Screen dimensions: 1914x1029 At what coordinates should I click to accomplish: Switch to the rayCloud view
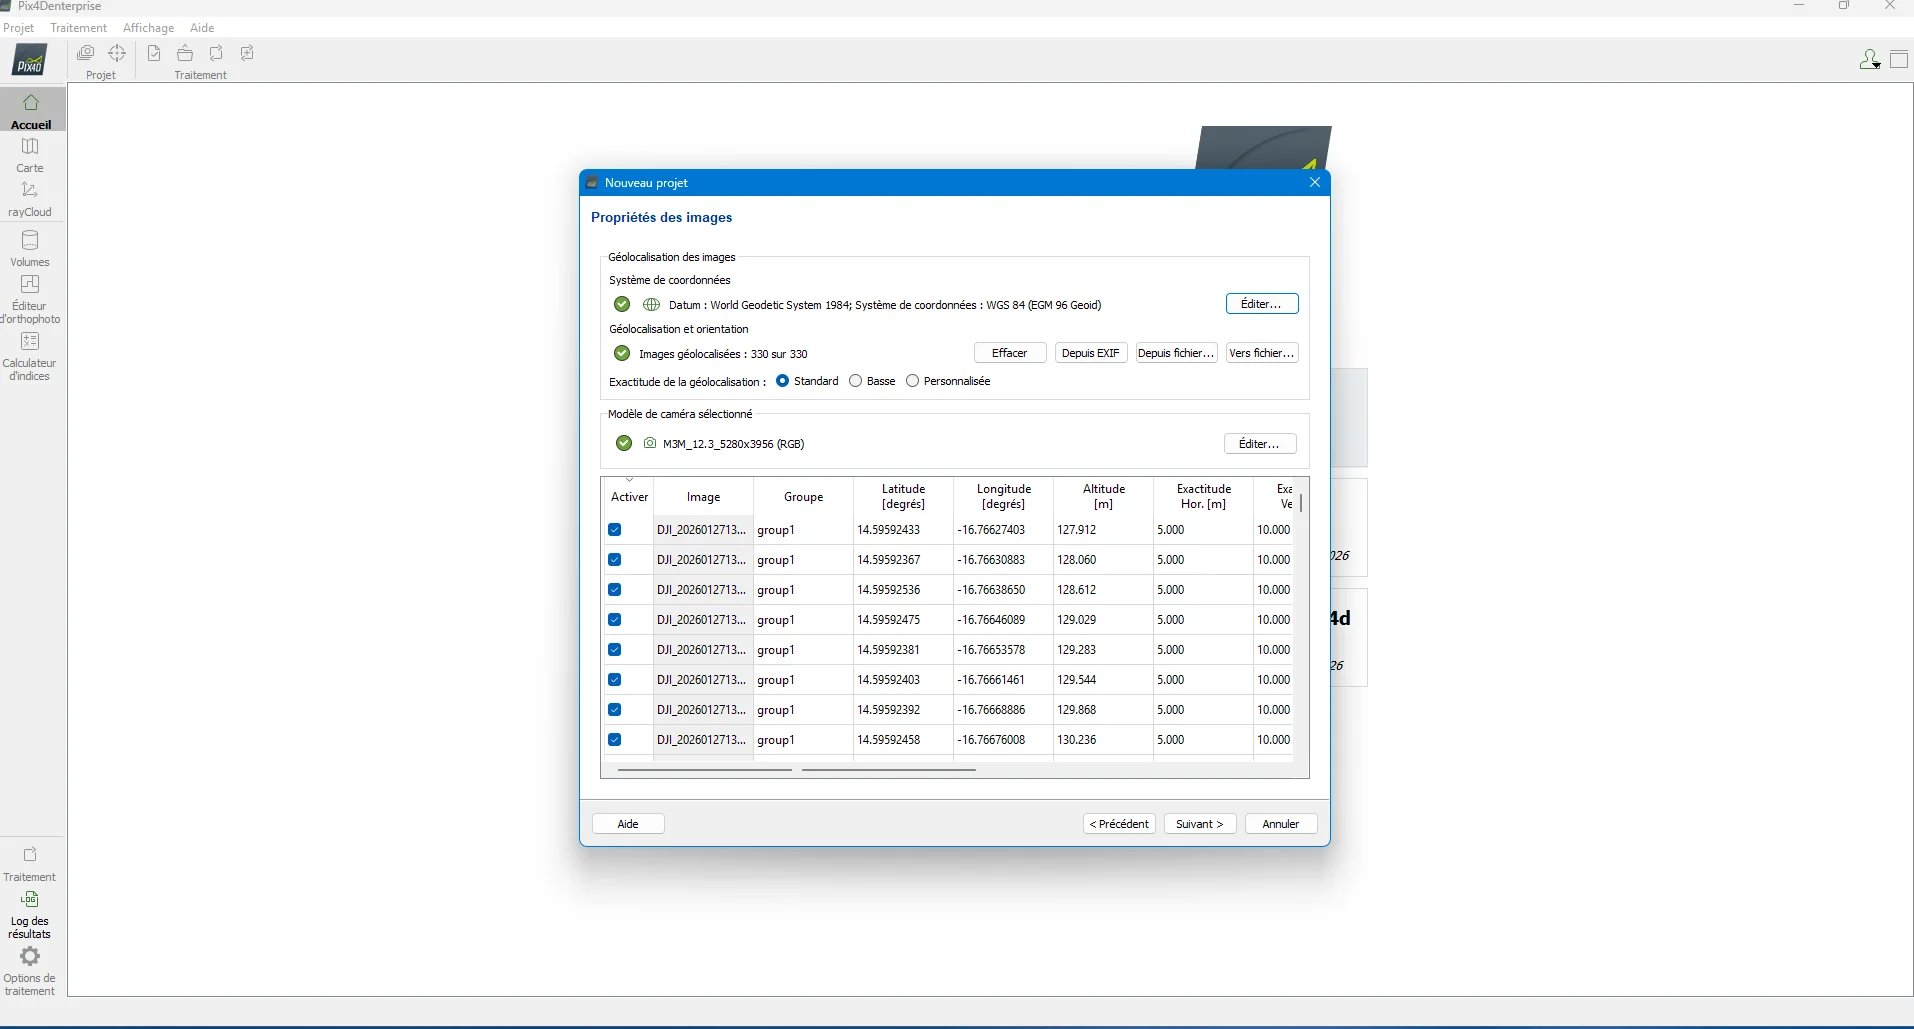coord(30,199)
